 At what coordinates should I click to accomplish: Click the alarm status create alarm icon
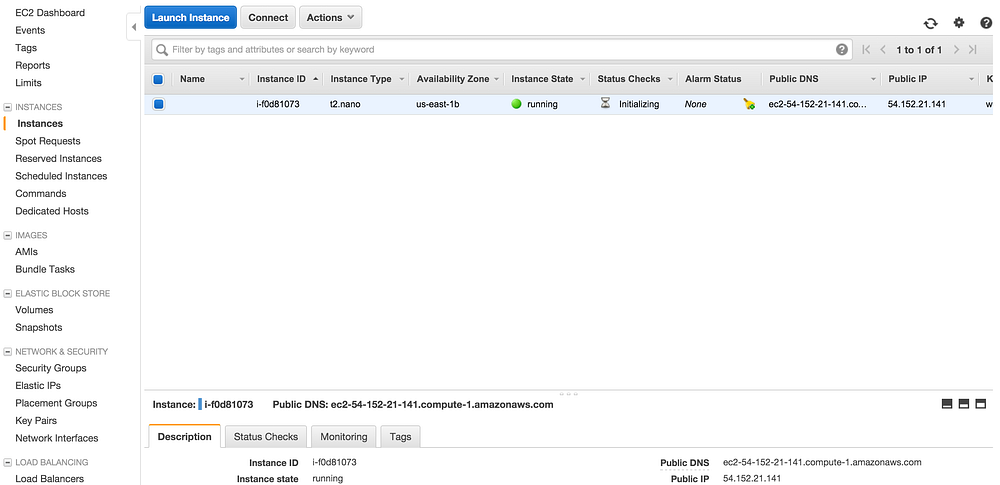[x=749, y=104]
